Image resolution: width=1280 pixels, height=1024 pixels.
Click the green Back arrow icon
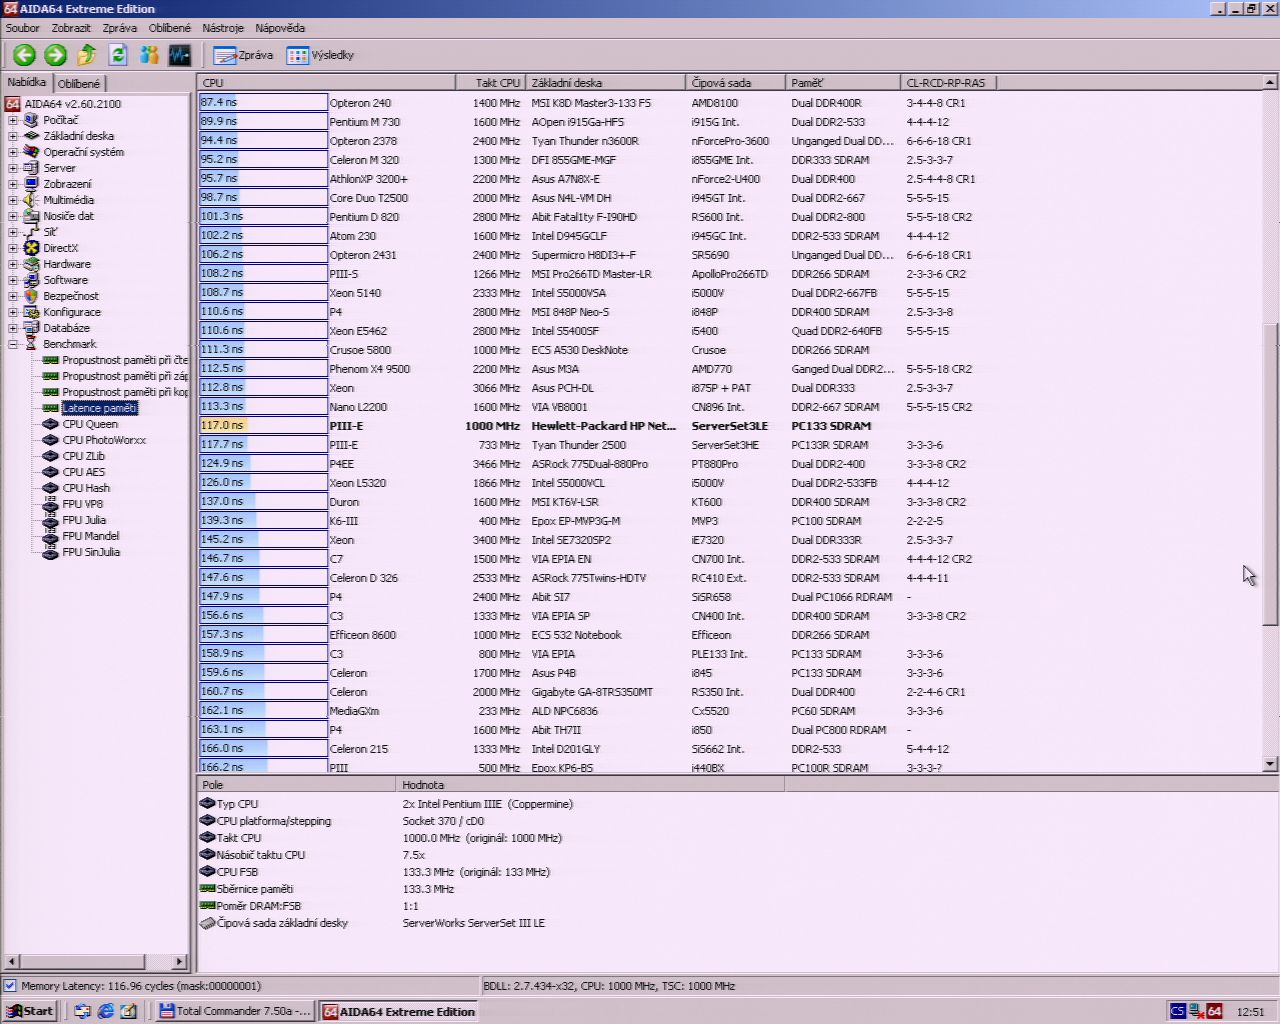tap(24, 55)
